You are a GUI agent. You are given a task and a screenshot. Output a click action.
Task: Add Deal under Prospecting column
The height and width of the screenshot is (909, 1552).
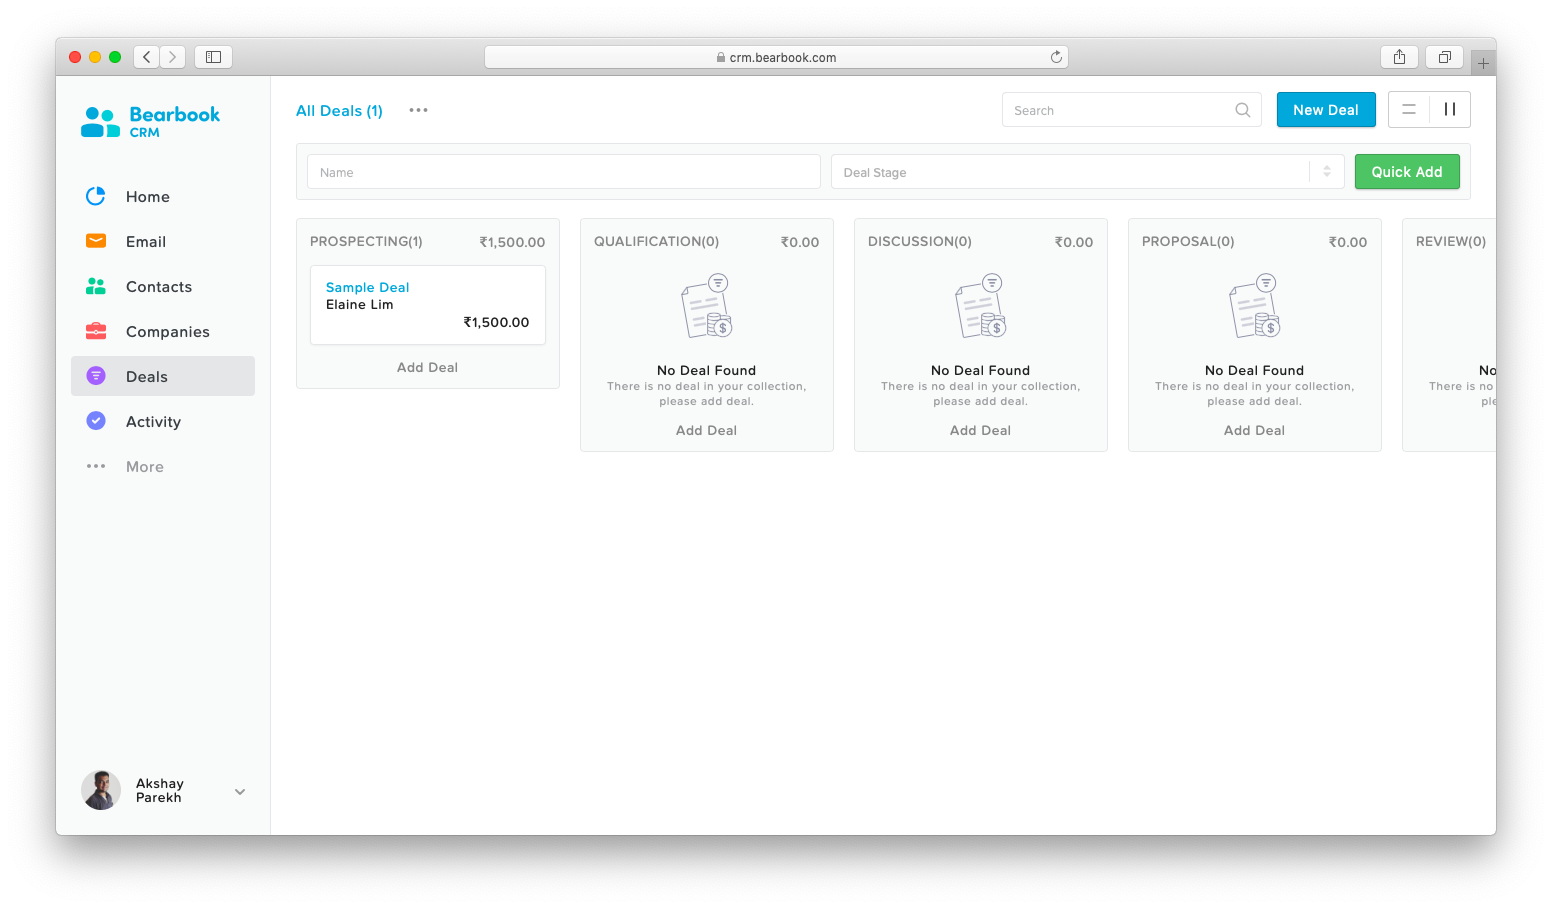[x=427, y=367]
